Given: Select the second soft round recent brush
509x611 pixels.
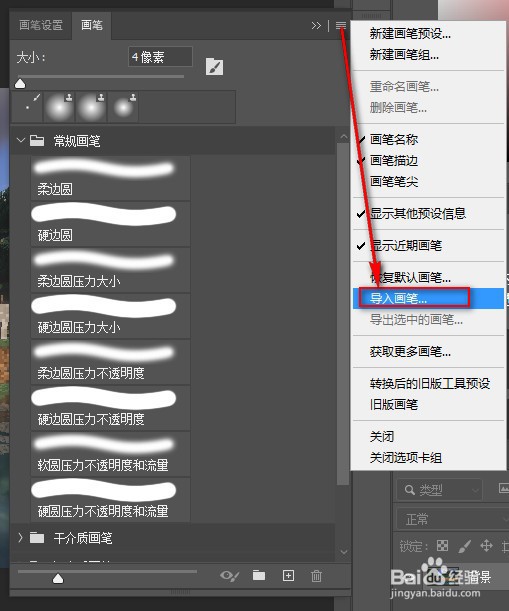Looking at the screenshot, I should [91, 107].
